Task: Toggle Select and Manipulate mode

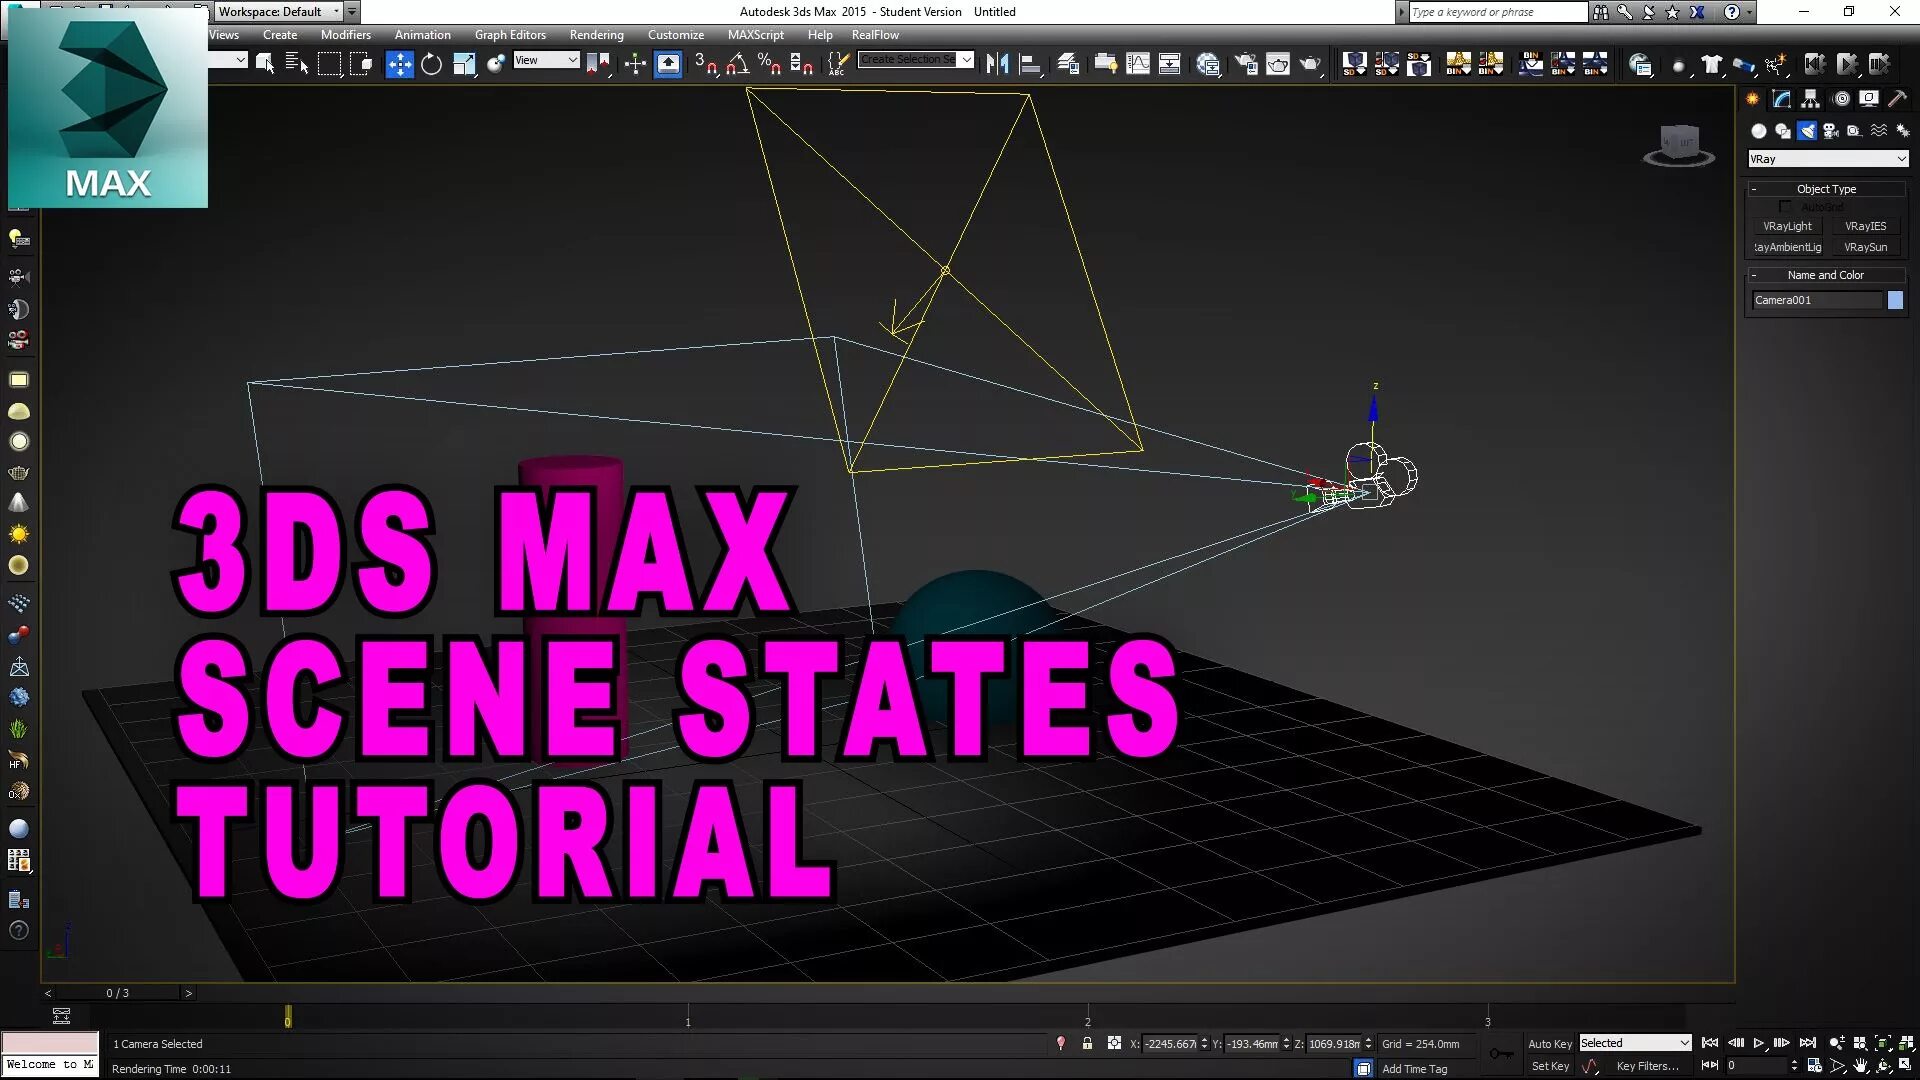Action: 635,65
